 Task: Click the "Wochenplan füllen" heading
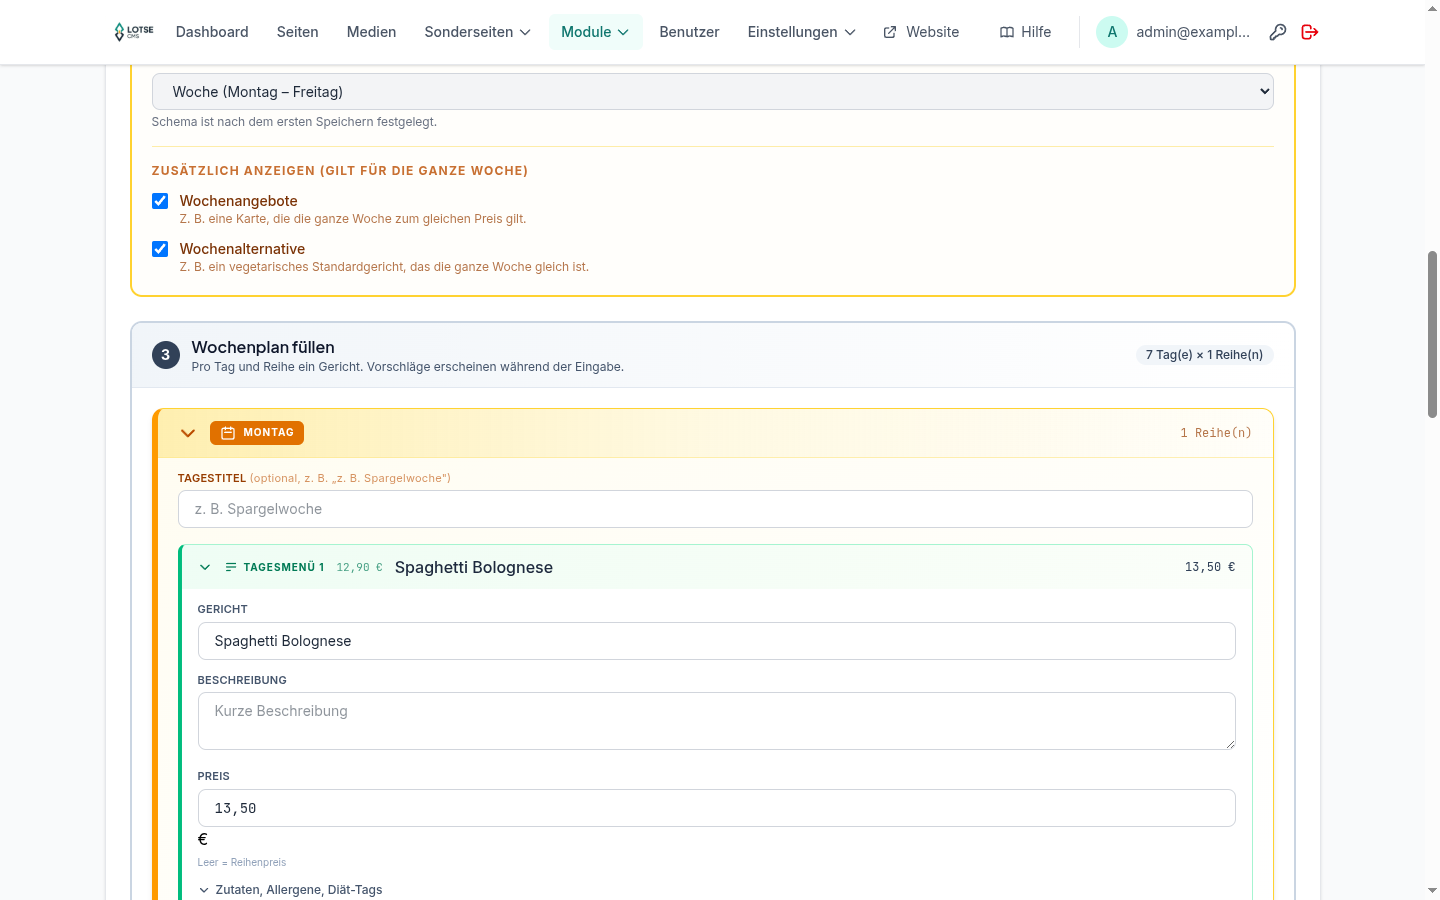coord(263,347)
